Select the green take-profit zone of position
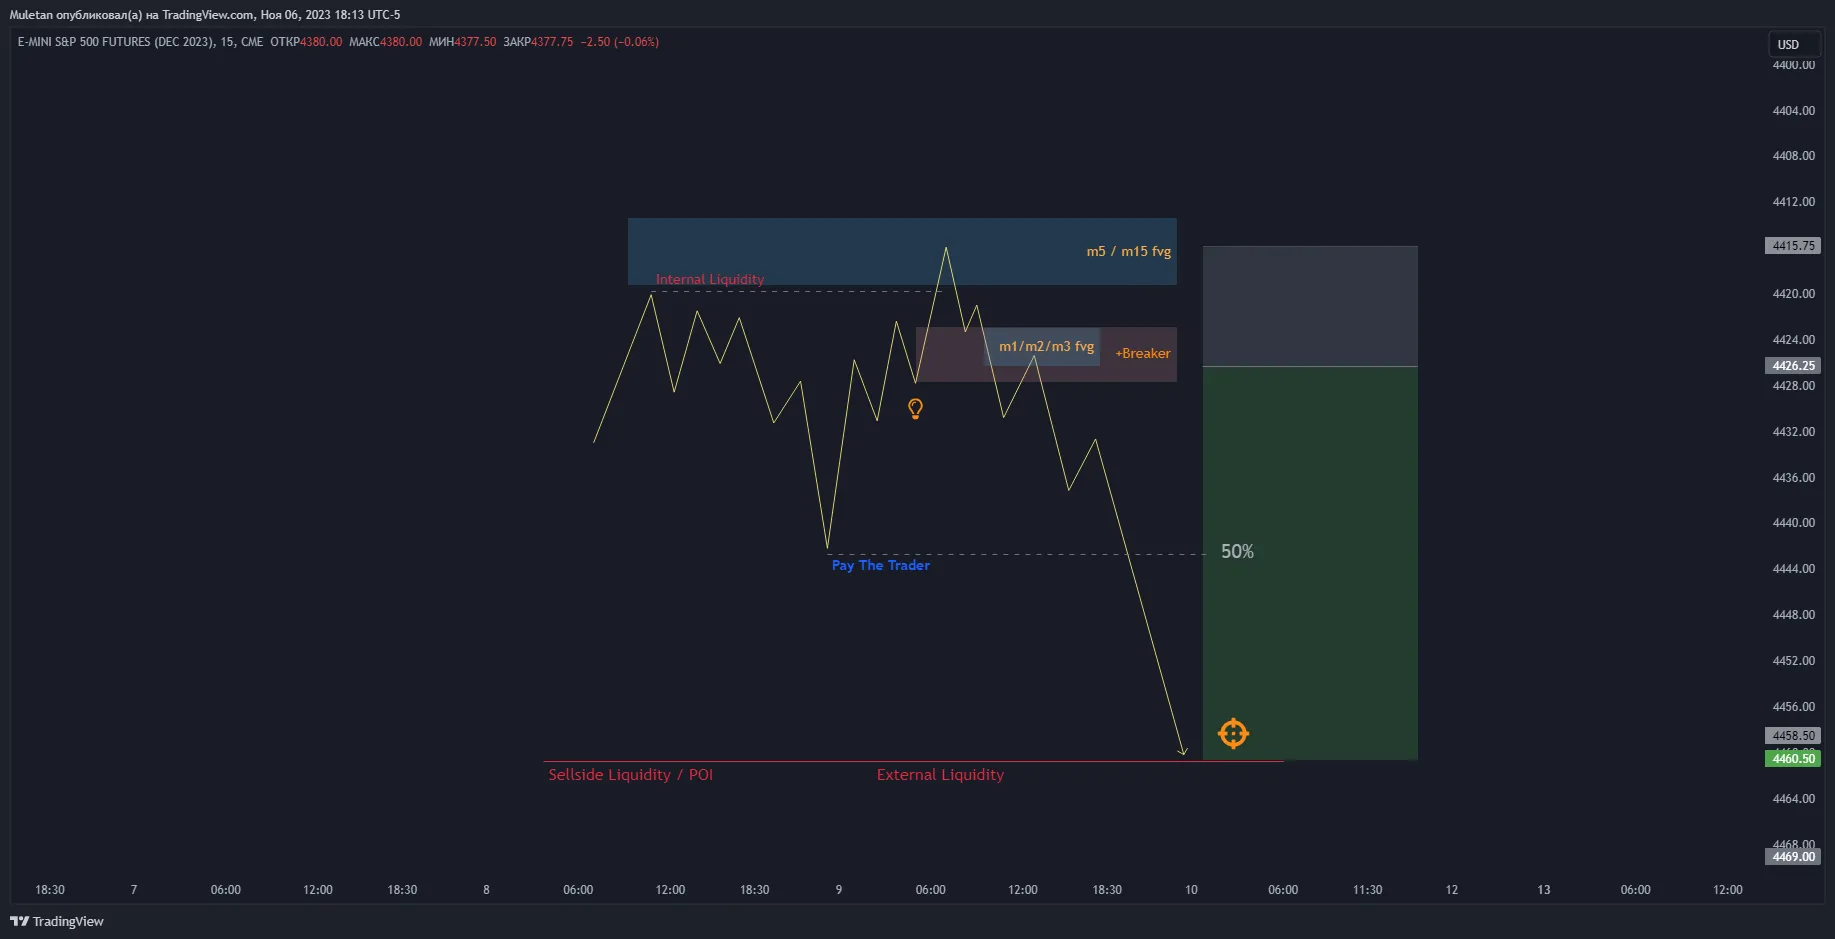The width and height of the screenshot is (1835, 939). 1310,600
